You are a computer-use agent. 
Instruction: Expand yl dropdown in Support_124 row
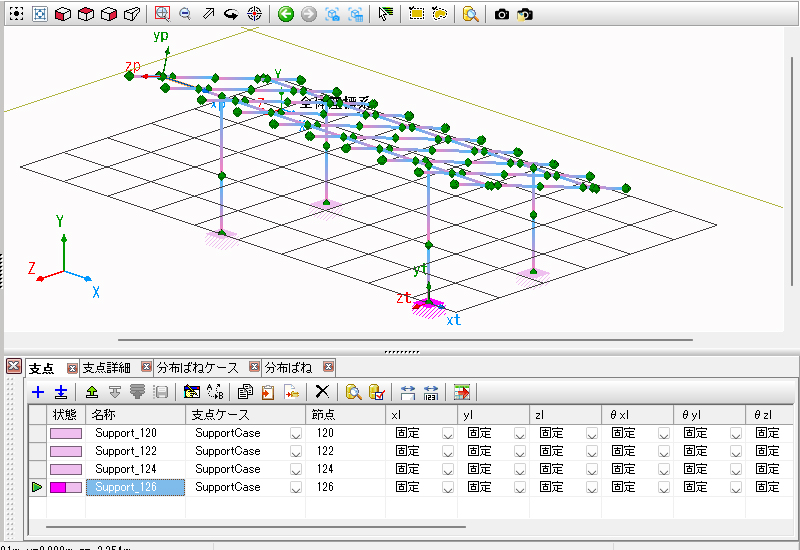pyautogui.click(x=519, y=469)
